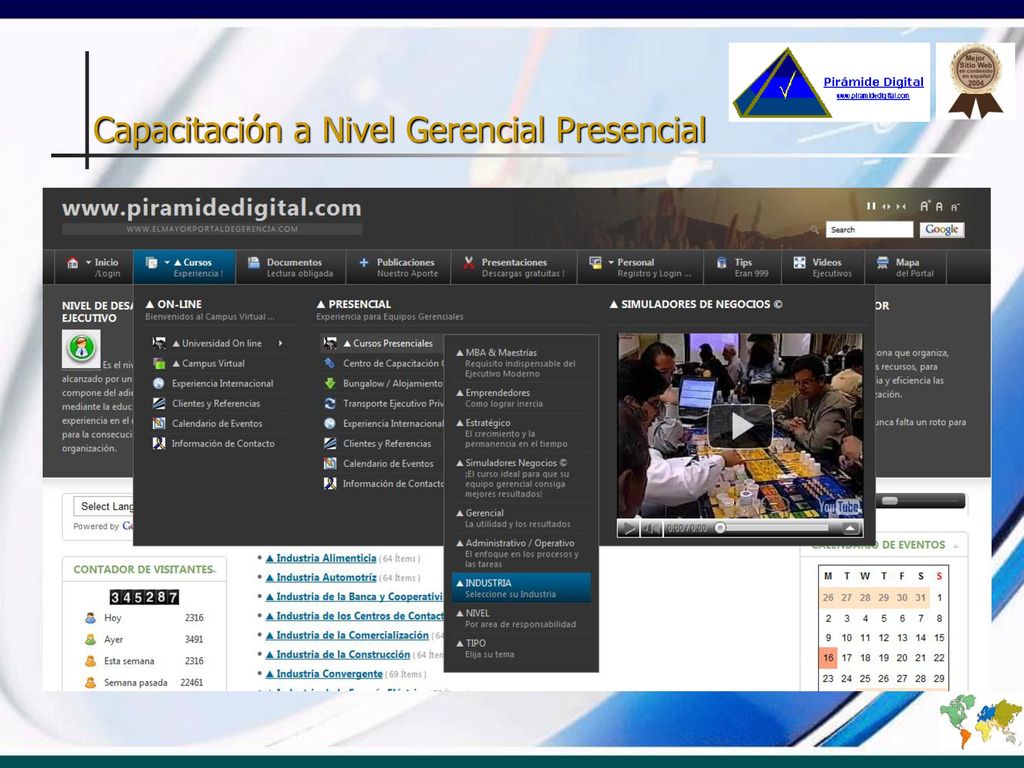Select MBA & Maestrías submenu entry
1024x768 pixels.
[521, 362]
